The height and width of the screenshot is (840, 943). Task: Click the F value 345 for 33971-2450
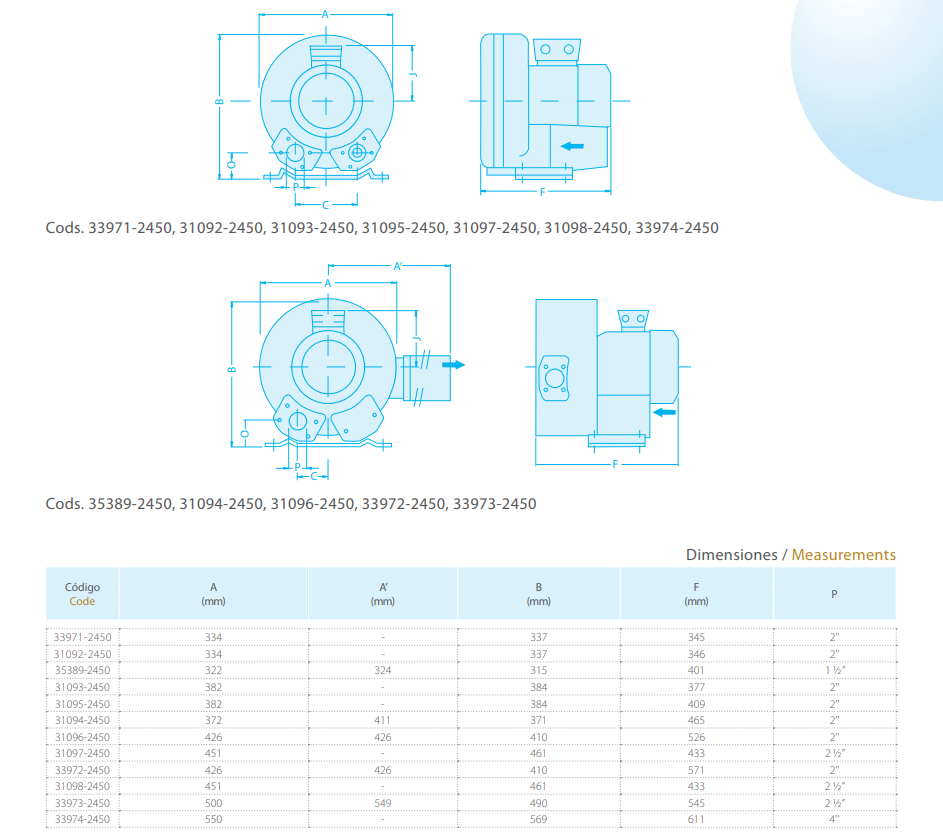pyautogui.click(x=696, y=637)
